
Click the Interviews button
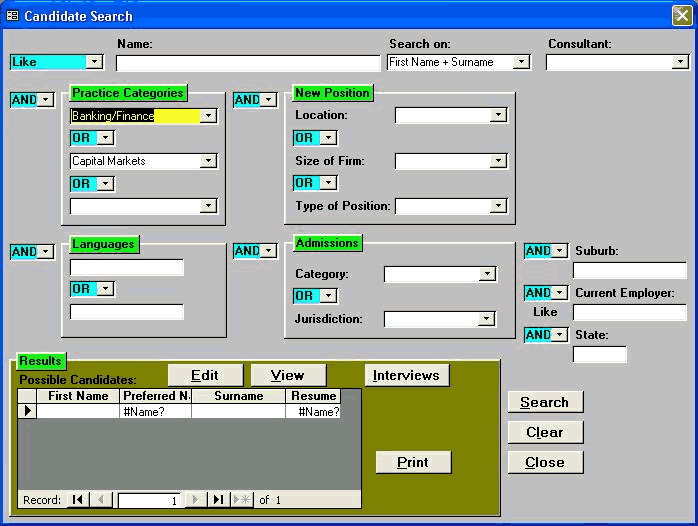point(406,376)
